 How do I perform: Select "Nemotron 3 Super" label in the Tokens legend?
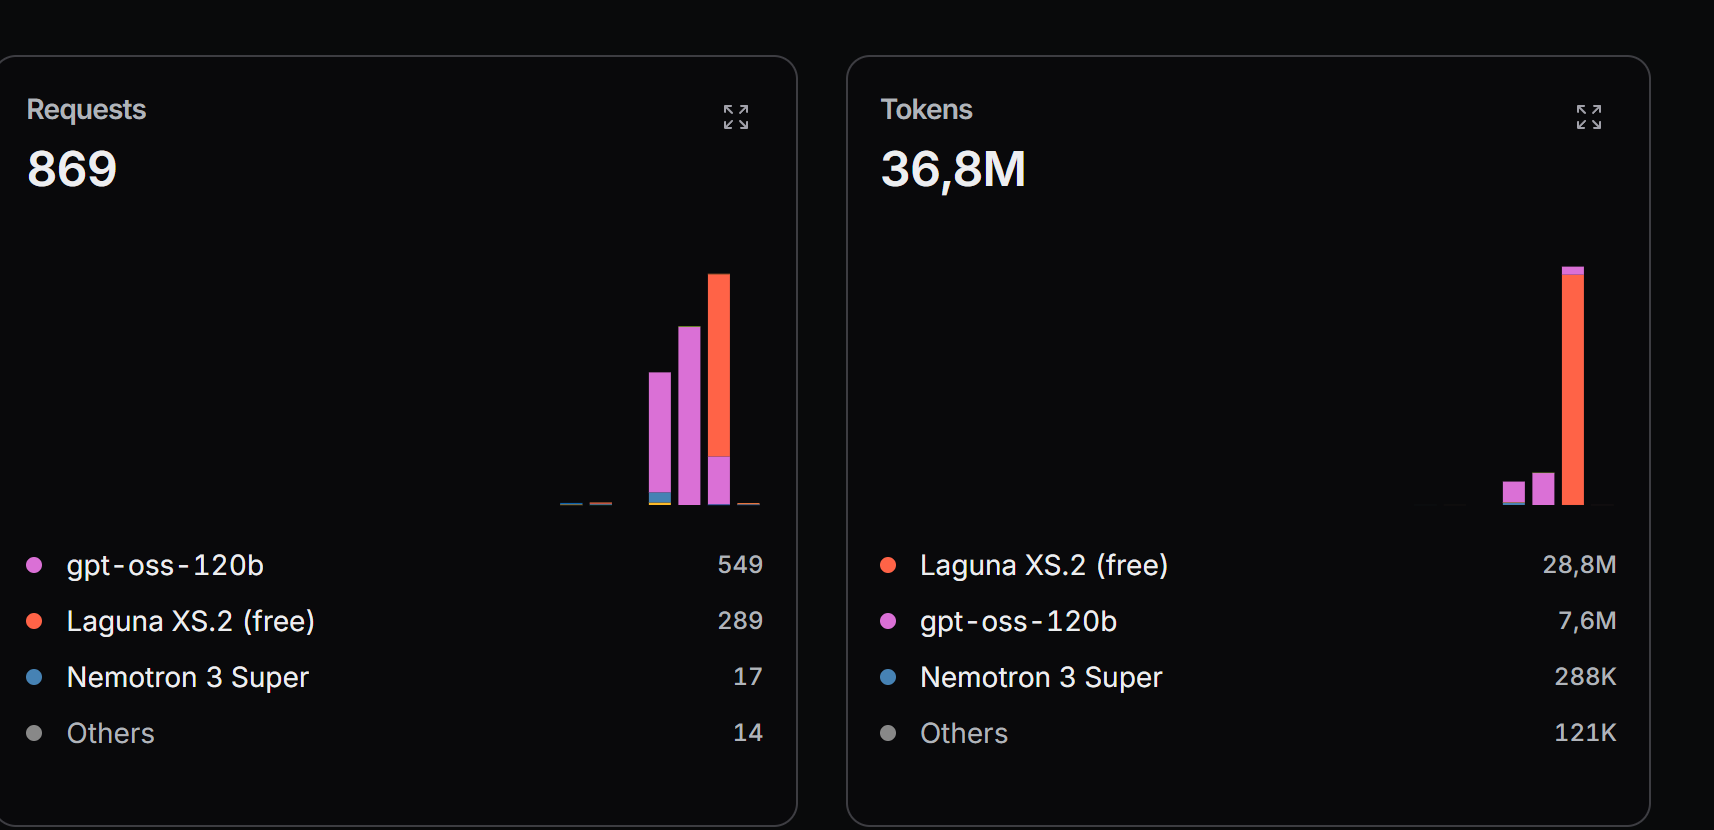pyautogui.click(x=1041, y=677)
